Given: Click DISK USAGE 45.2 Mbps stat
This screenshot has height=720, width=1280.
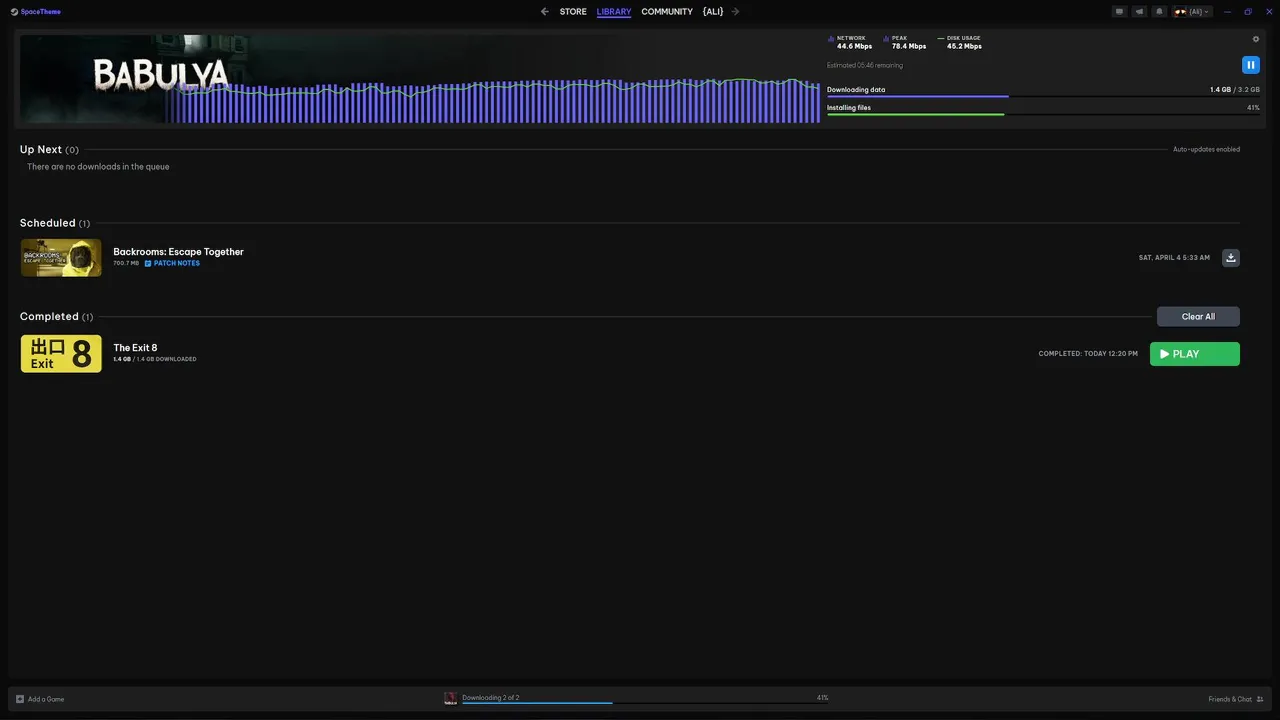Looking at the screenshot, I should pyautogui.click(x=960, y=43).
